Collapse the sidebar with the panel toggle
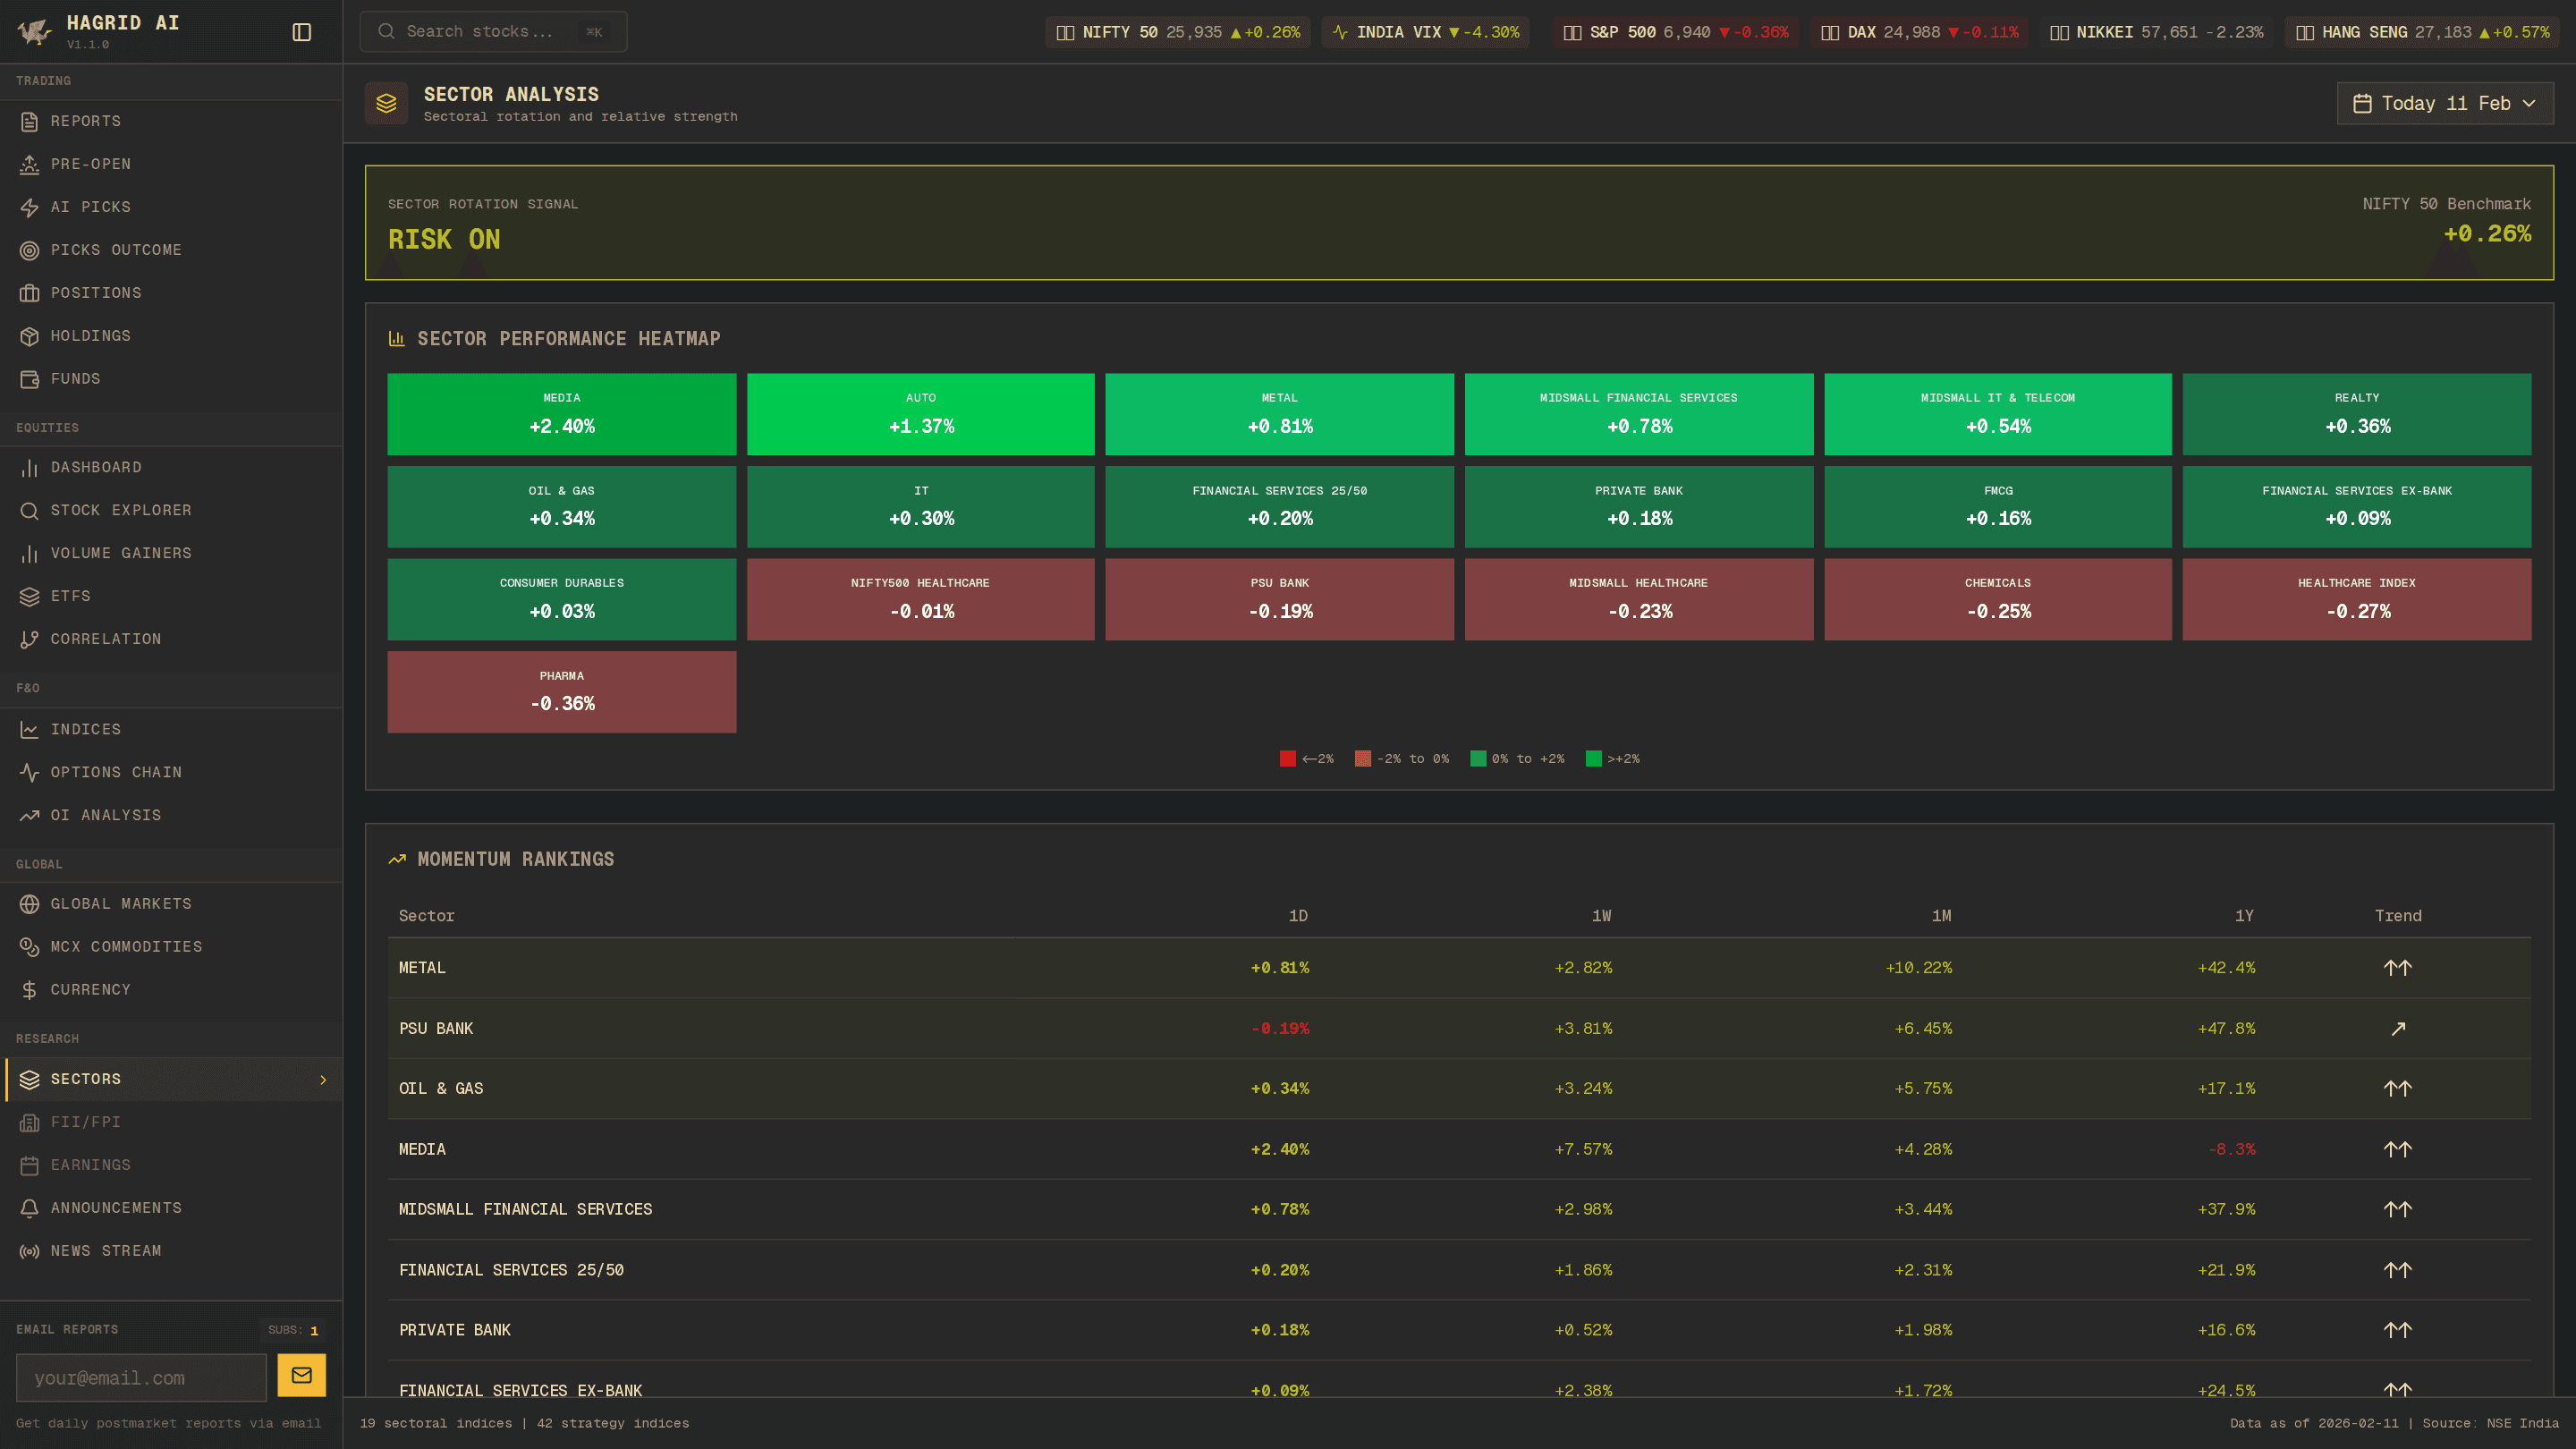 (x=301, y=31)
